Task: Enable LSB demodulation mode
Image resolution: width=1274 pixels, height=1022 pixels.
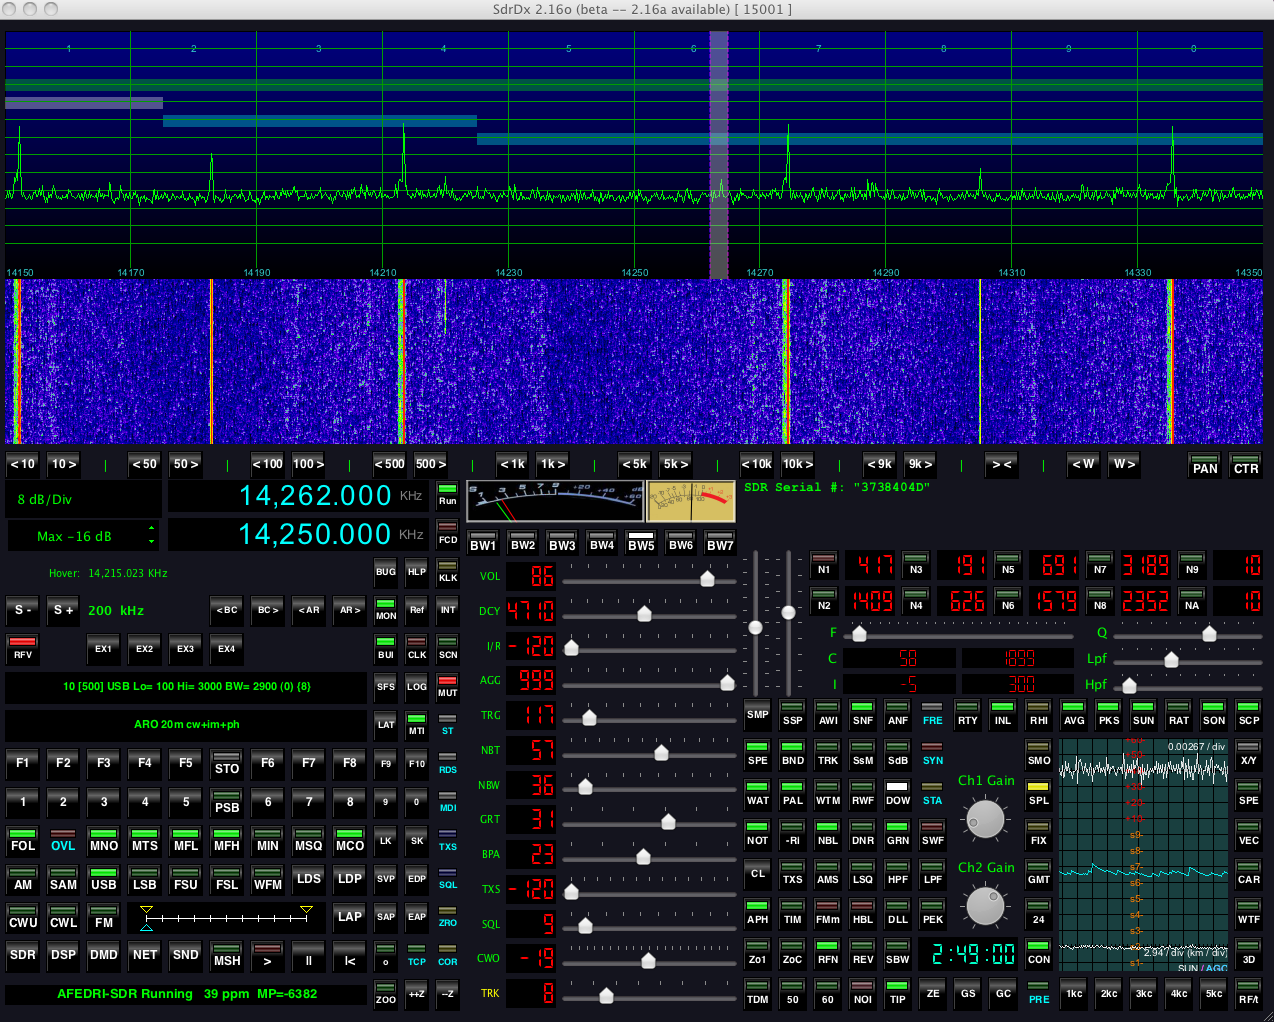Action: point(145,879)
